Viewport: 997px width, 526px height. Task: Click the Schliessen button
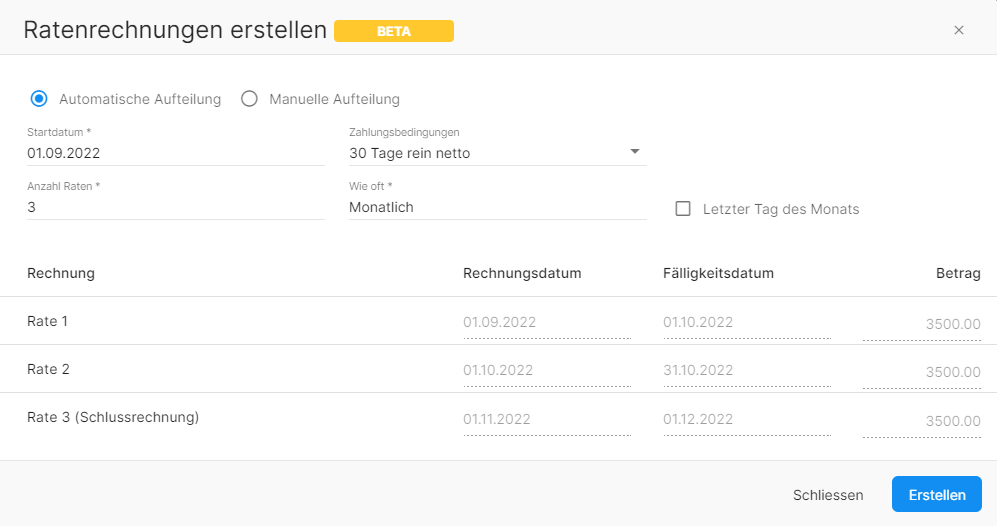coord(828,495)
